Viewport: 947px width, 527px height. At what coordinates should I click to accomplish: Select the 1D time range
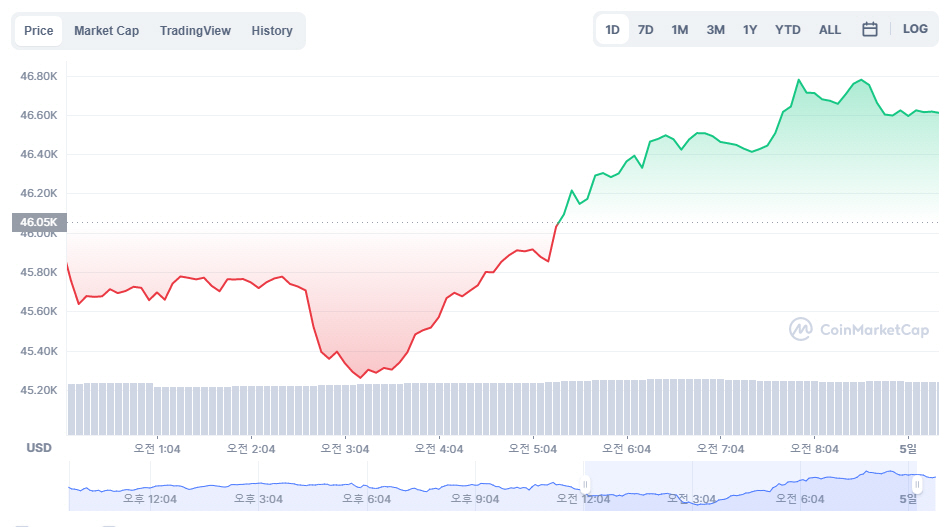612,30
